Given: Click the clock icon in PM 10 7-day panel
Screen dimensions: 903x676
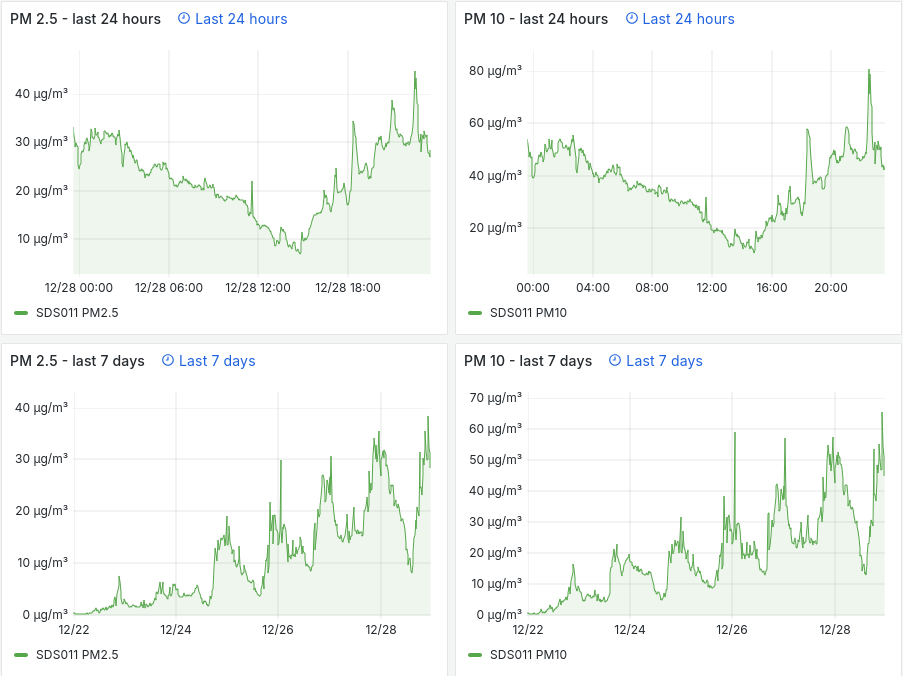Looking at the screenshot, I should pos(615,361).
